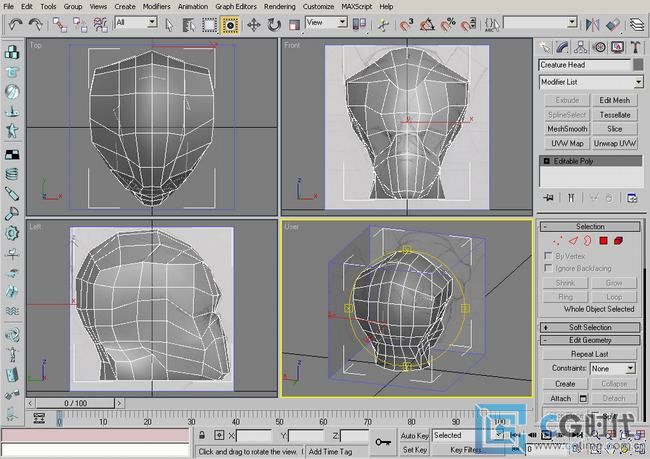The width and height of the screenshot is (650, 459).
Task: Apply the UVW Map modifier button
Action: 567,143
